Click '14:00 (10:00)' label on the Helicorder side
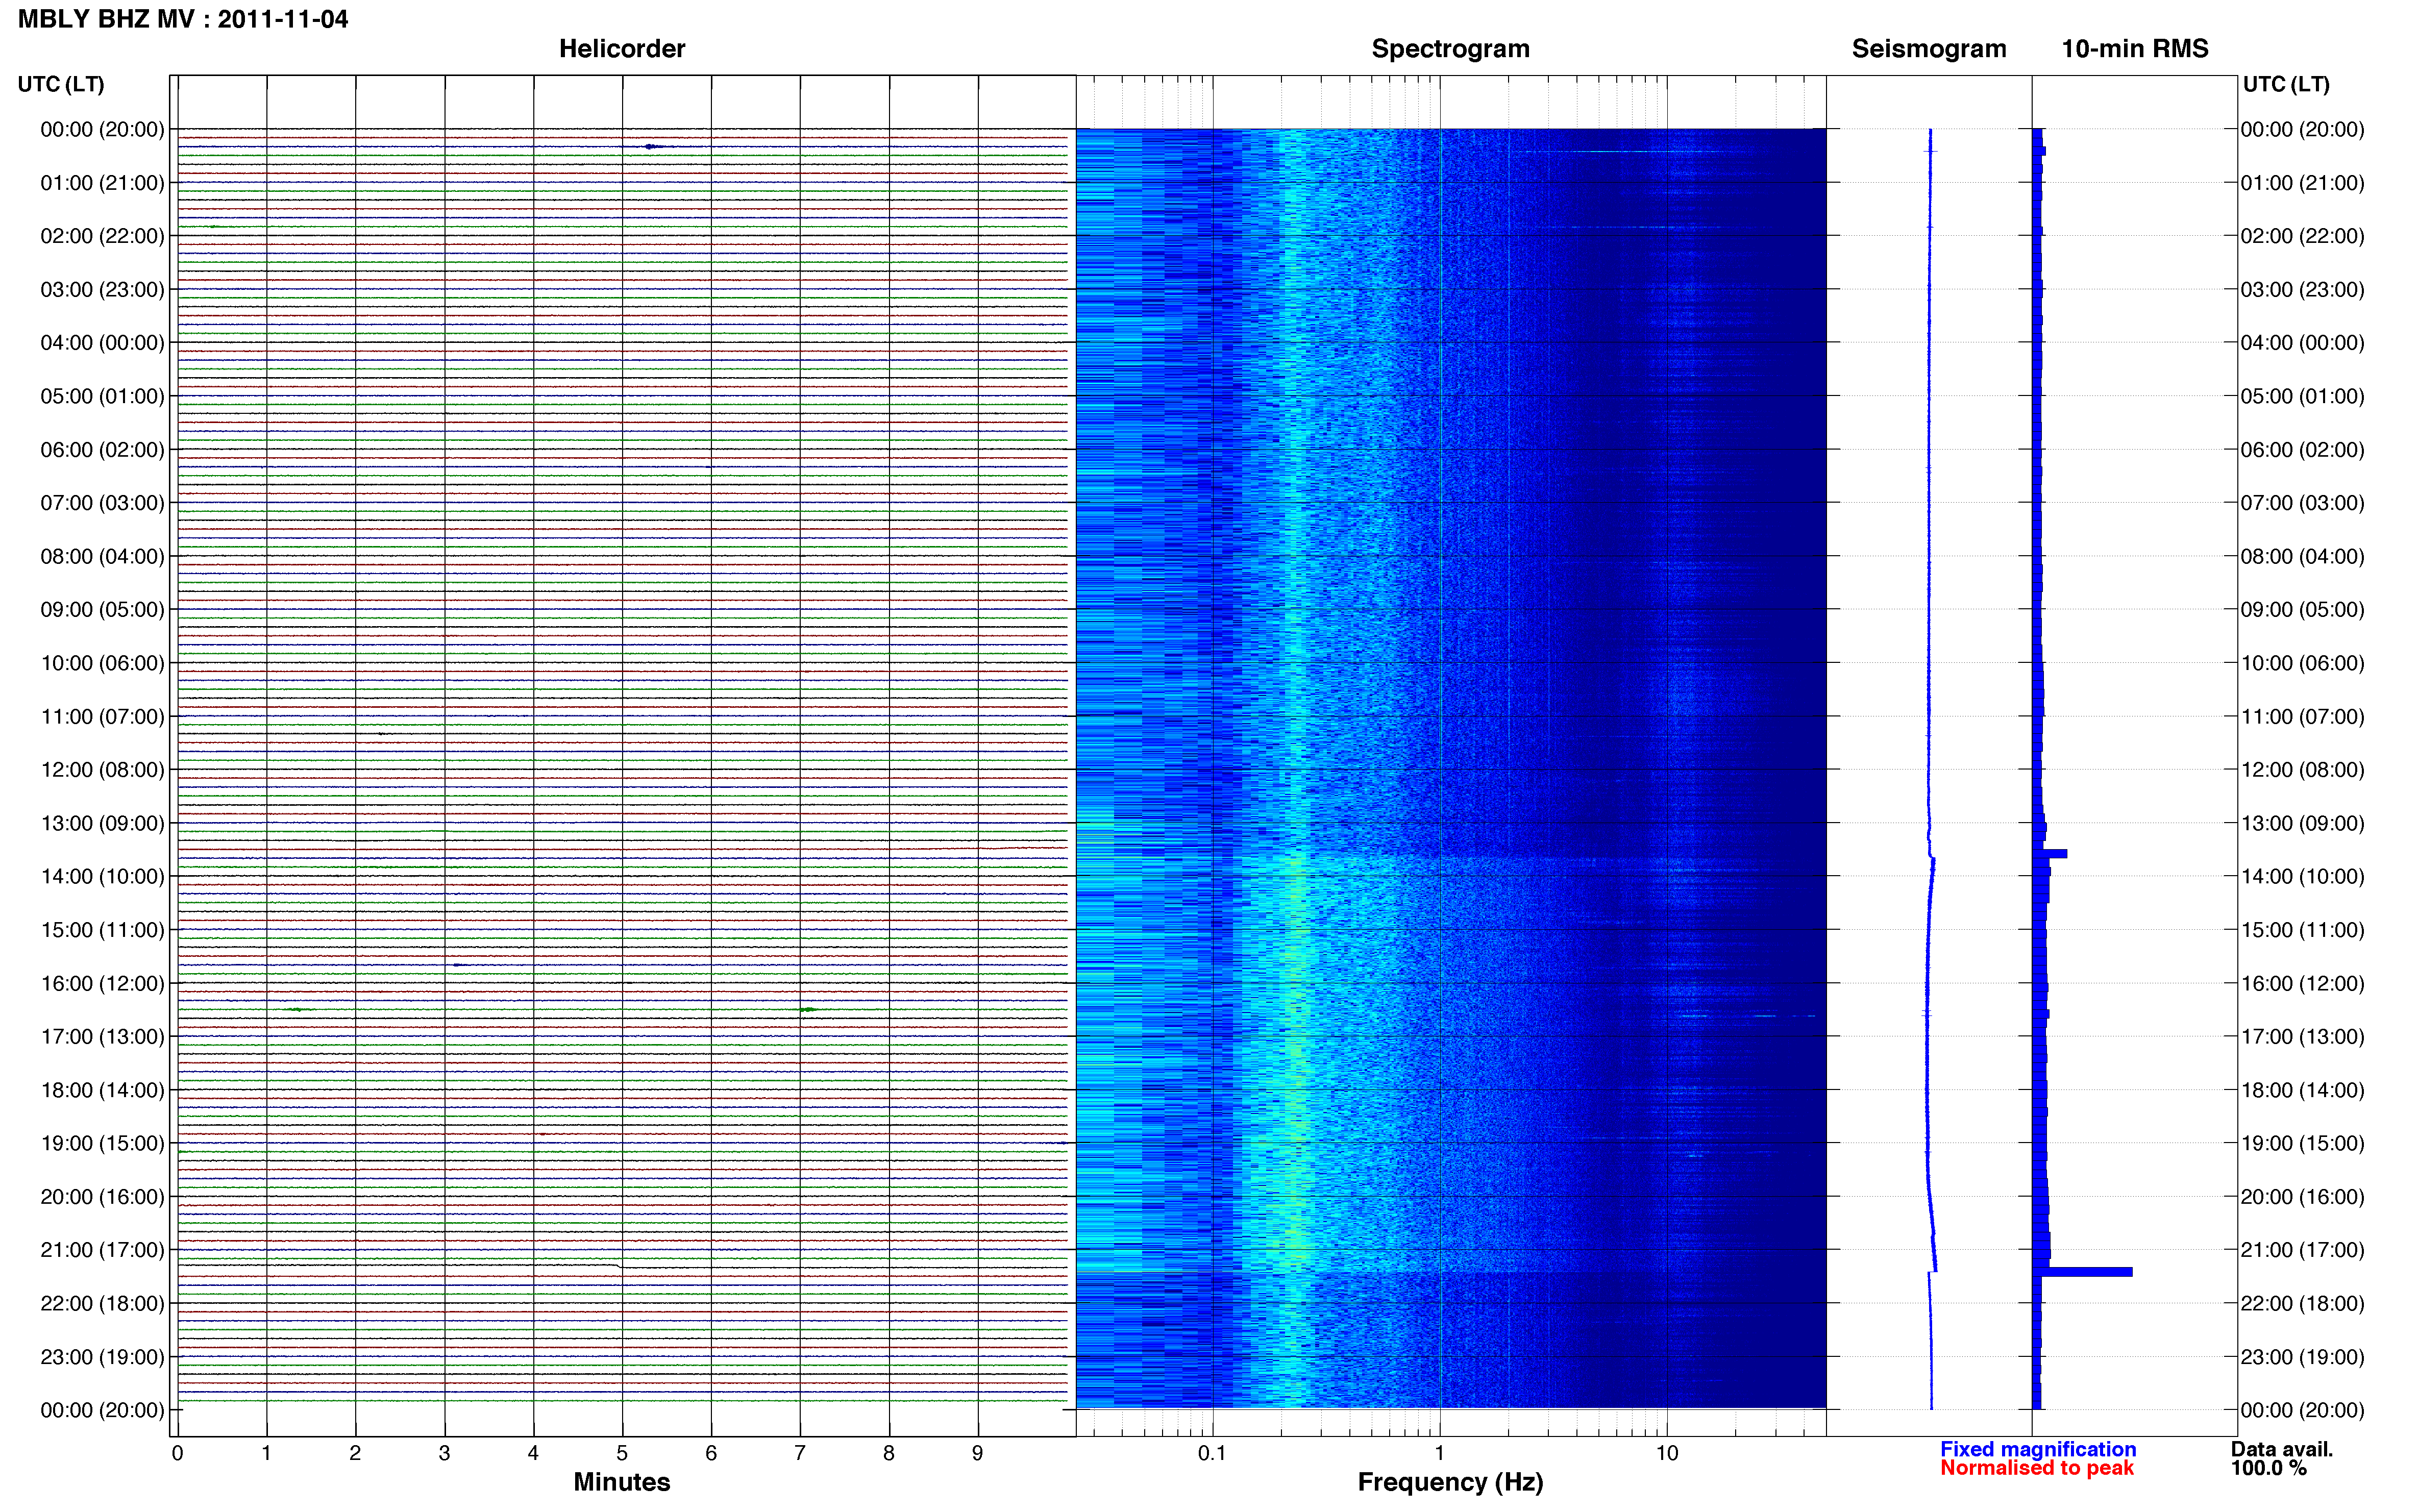This screenshot has width=2419, height=1512. [102, 877]
